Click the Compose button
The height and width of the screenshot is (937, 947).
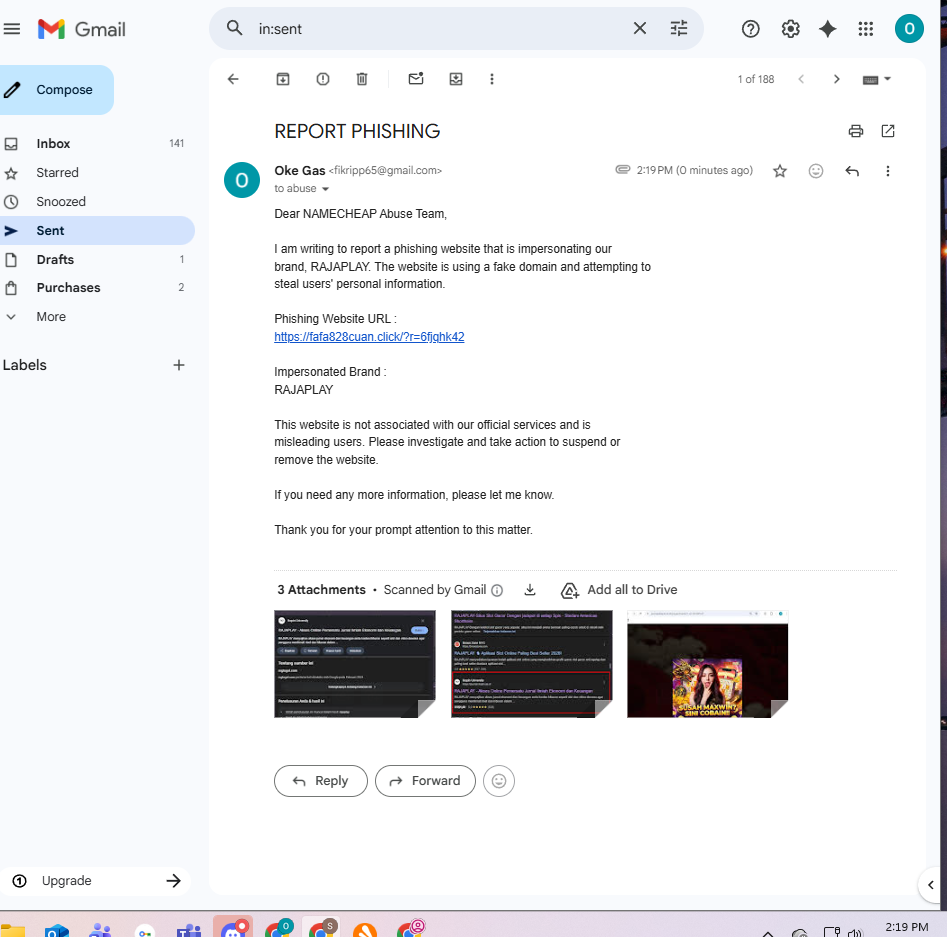pyautogui.click(x=57, y=89)
